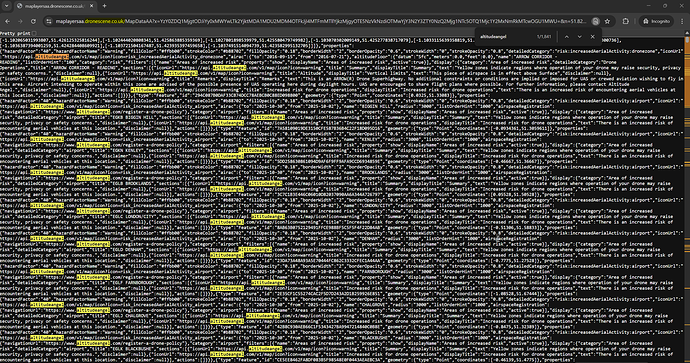Viewport: 690px width, 363px height.
Task: Click the page scrollbar up arrow
Action: point(687,33)
